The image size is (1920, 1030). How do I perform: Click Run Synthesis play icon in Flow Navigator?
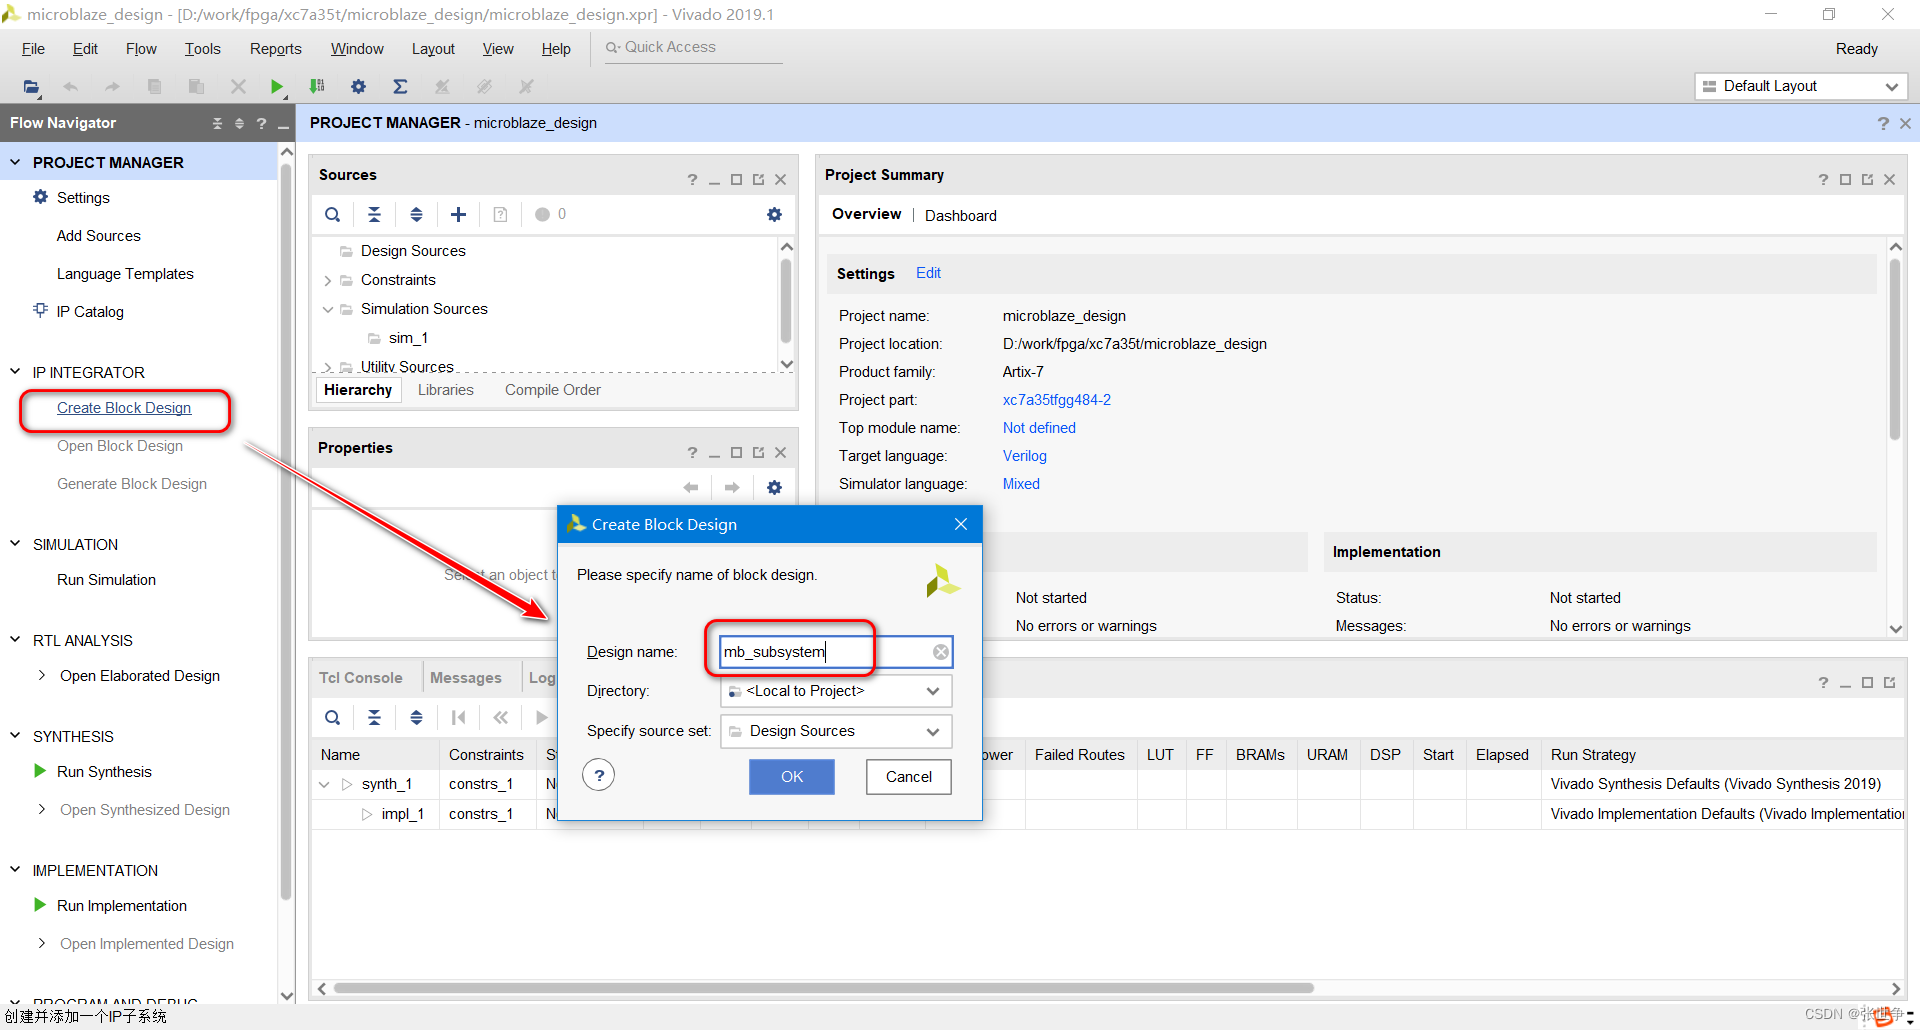[40, 771]
